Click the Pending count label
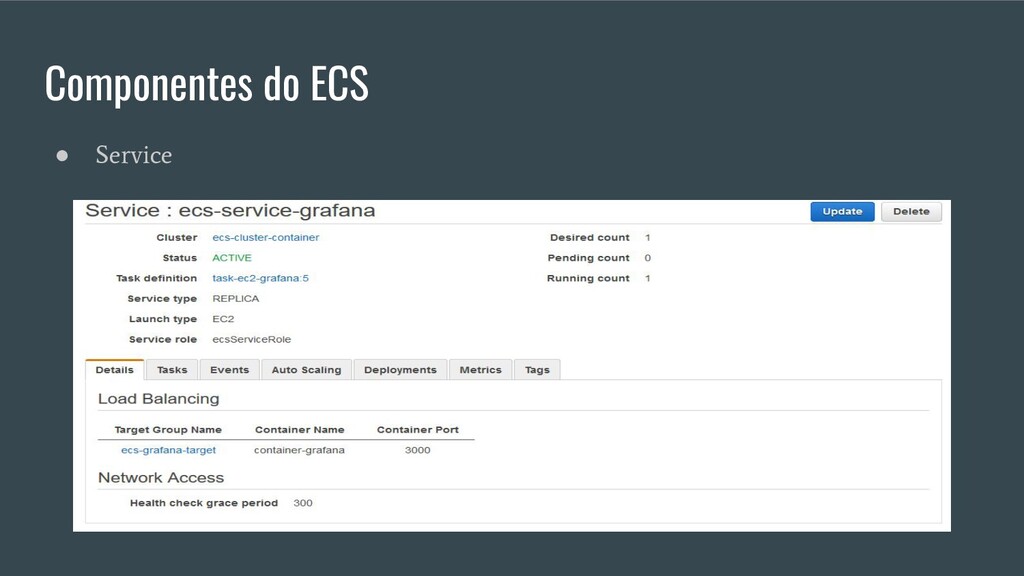1024x576 pixels. point(588,258)
